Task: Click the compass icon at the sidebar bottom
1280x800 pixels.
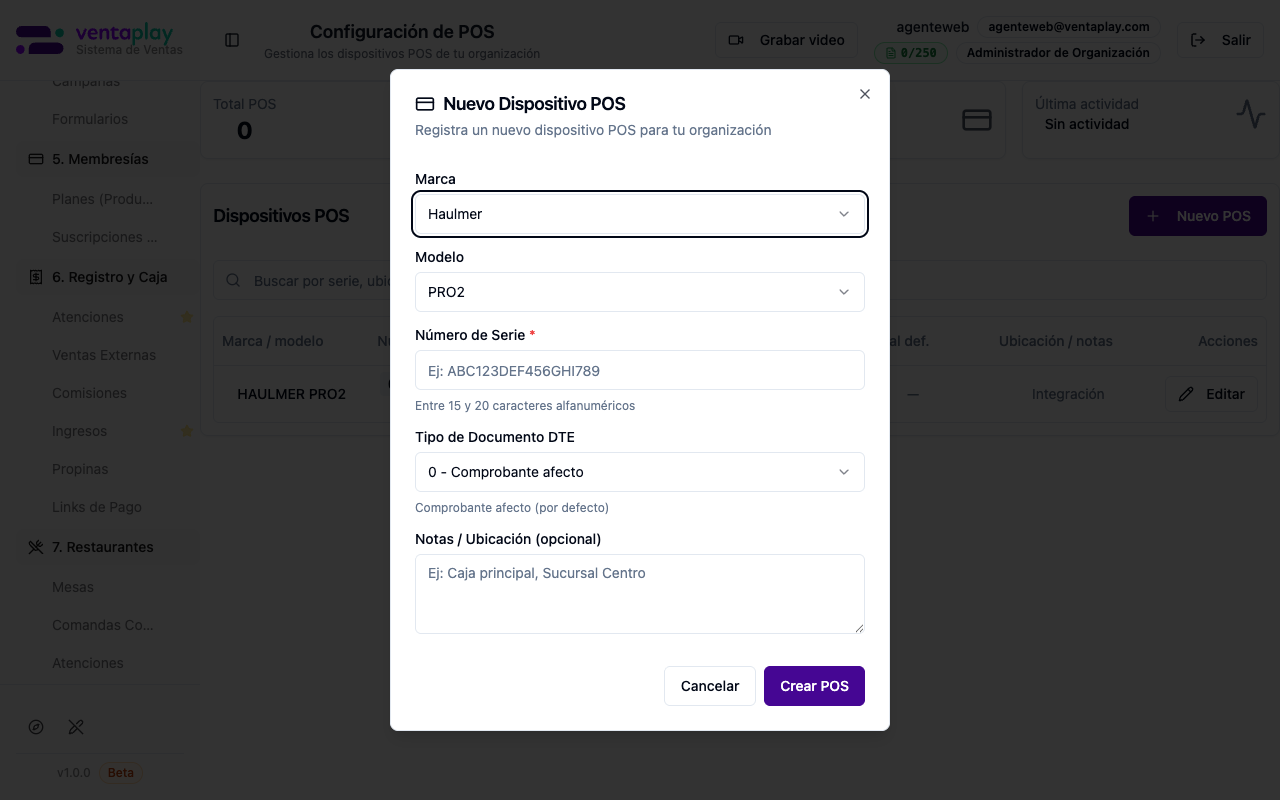Action: 36,727
